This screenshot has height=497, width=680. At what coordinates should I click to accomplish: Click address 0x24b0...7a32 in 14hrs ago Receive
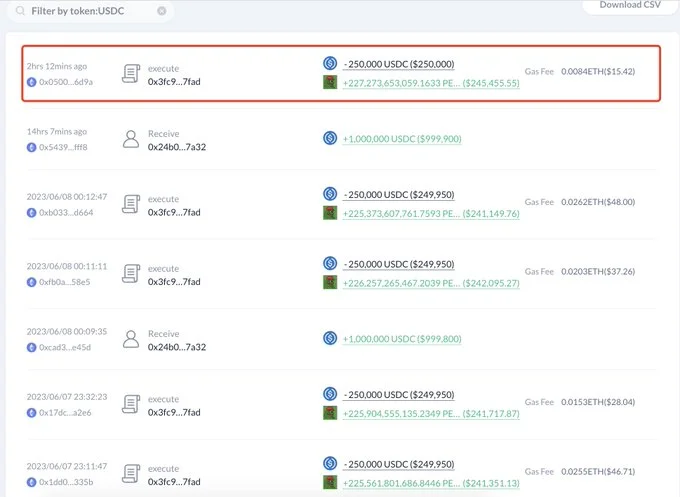tap(177, 147)
